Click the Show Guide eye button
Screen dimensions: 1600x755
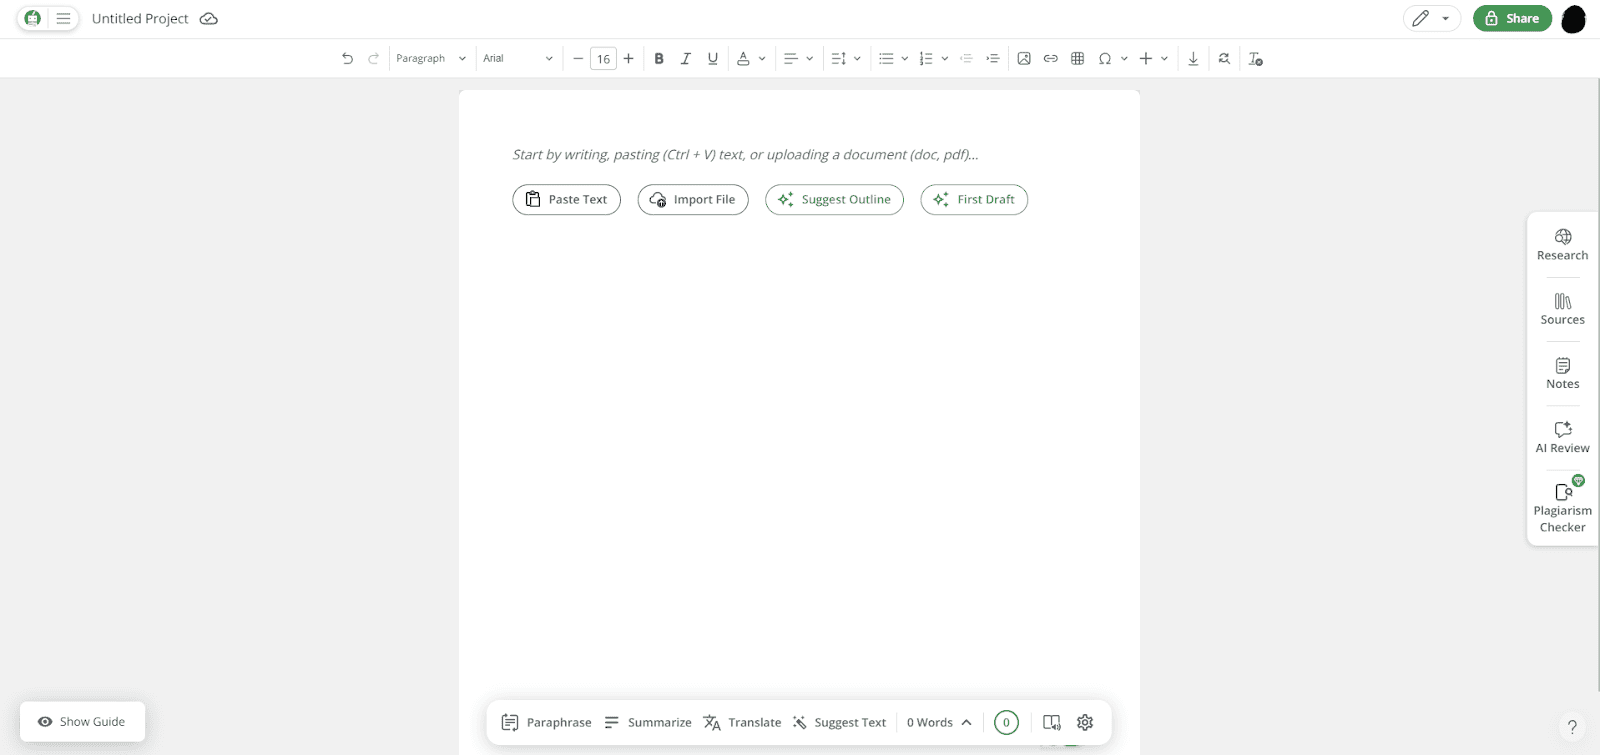(82, 721)
